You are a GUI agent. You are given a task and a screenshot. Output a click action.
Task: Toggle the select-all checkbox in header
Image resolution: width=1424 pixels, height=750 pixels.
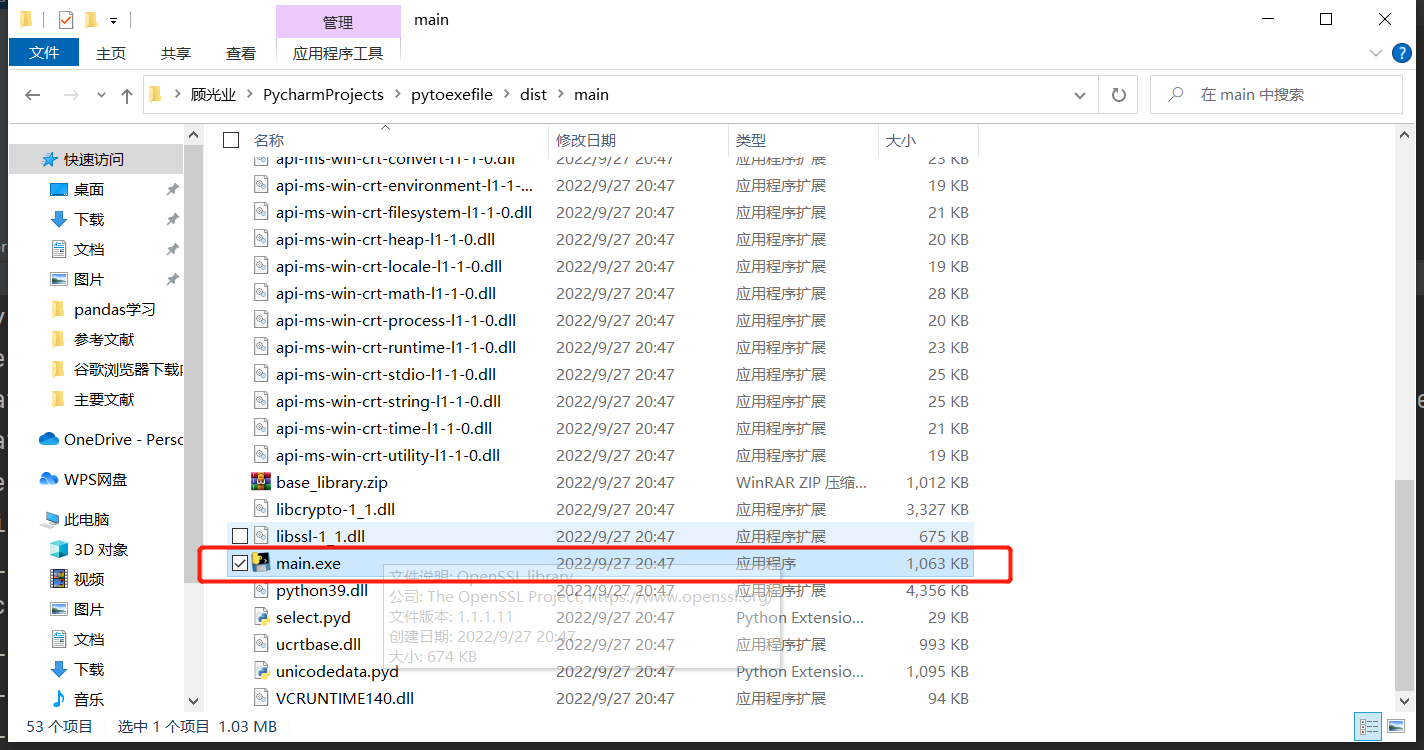pyautogui.click(x=231, y=140)
